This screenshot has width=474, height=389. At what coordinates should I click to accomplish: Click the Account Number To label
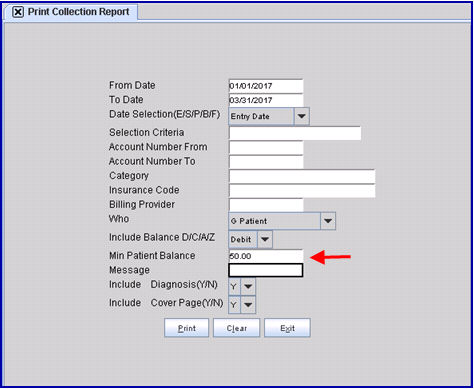pyautogui.click(x=152, y=161)
